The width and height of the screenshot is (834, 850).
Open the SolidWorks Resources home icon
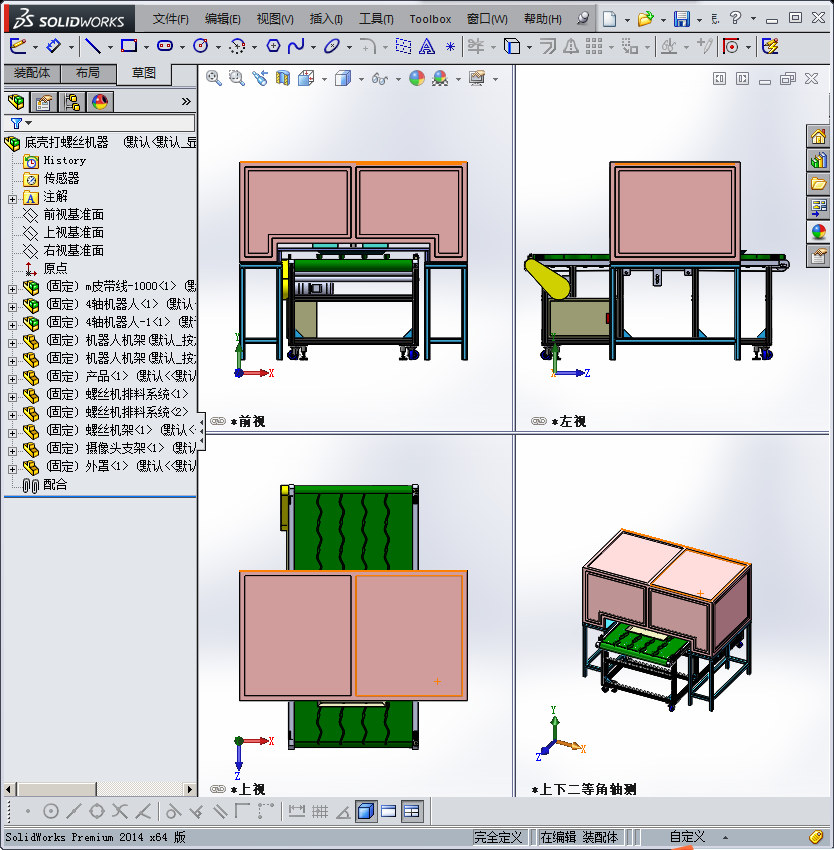pos(818,136)
